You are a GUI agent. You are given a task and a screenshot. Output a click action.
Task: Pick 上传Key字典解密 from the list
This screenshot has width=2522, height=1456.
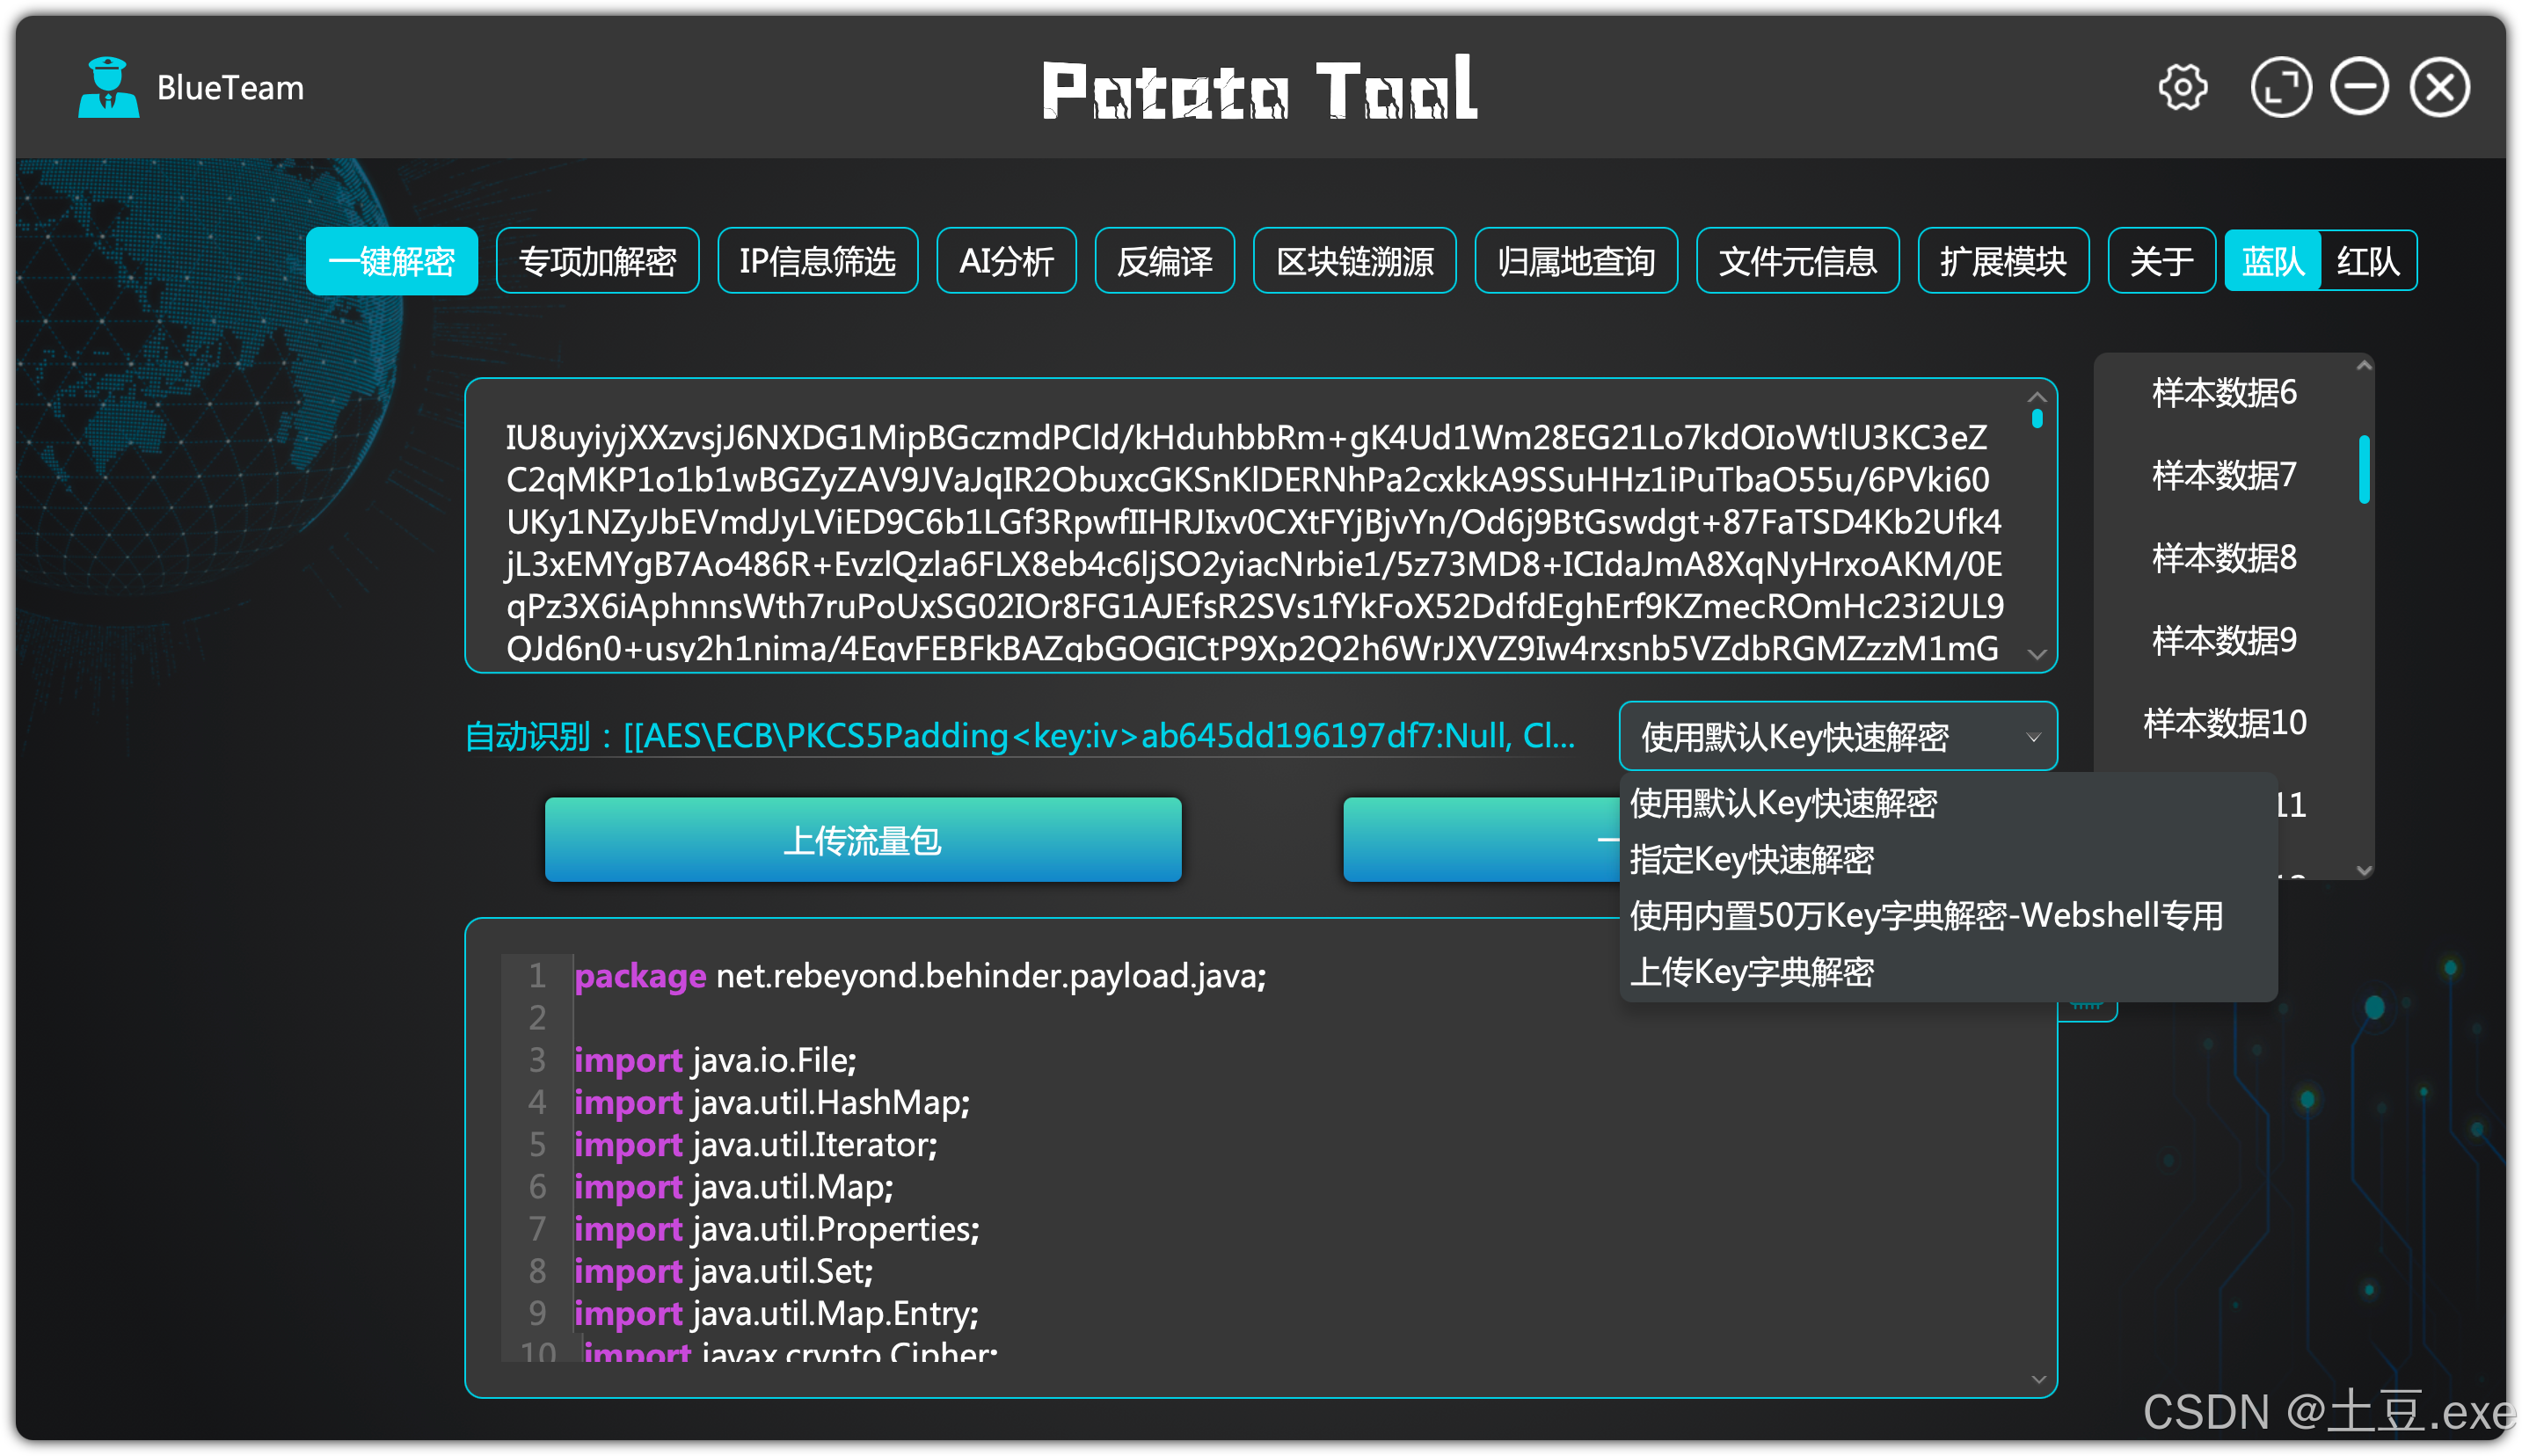click(1751, 972)
